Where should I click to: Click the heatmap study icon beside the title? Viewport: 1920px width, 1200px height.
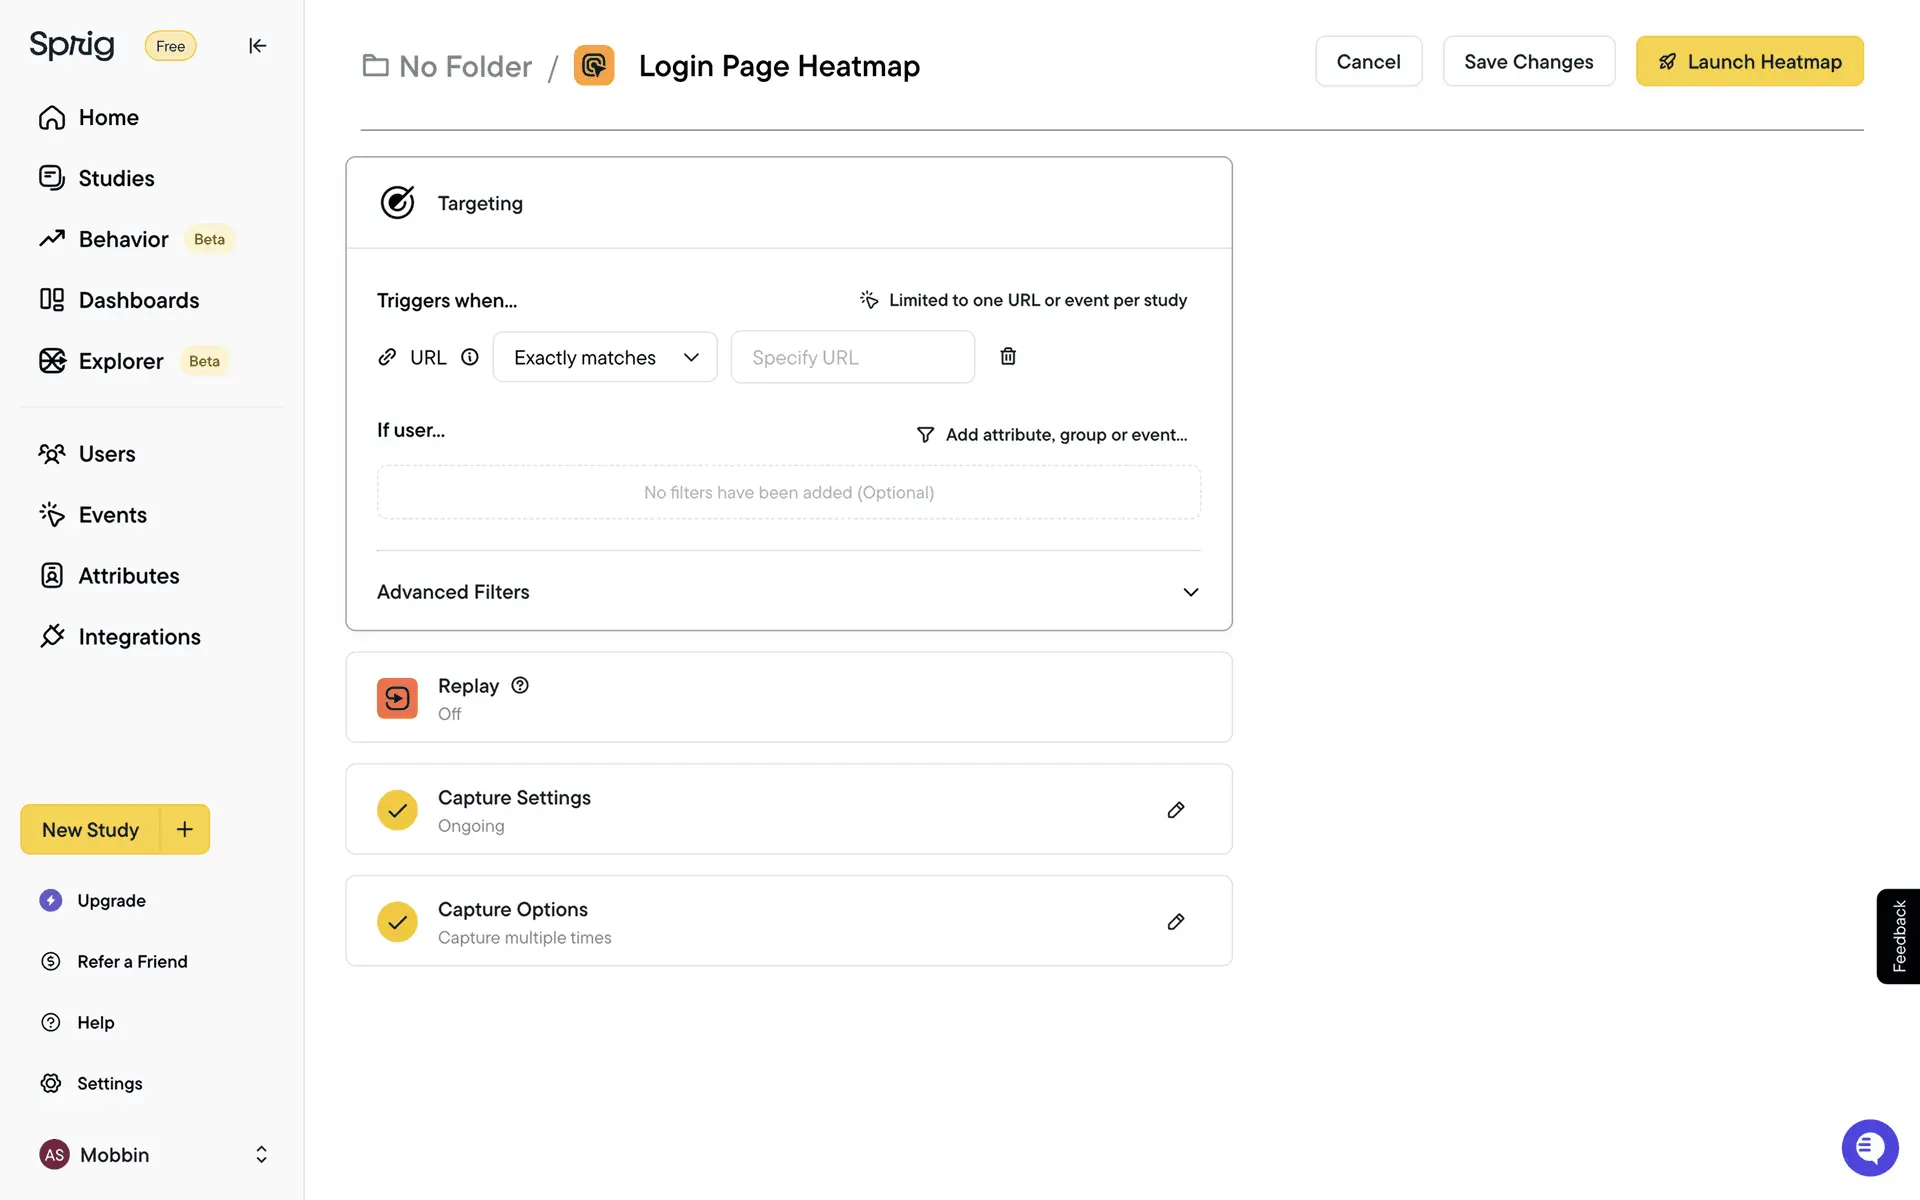point(594,66)
